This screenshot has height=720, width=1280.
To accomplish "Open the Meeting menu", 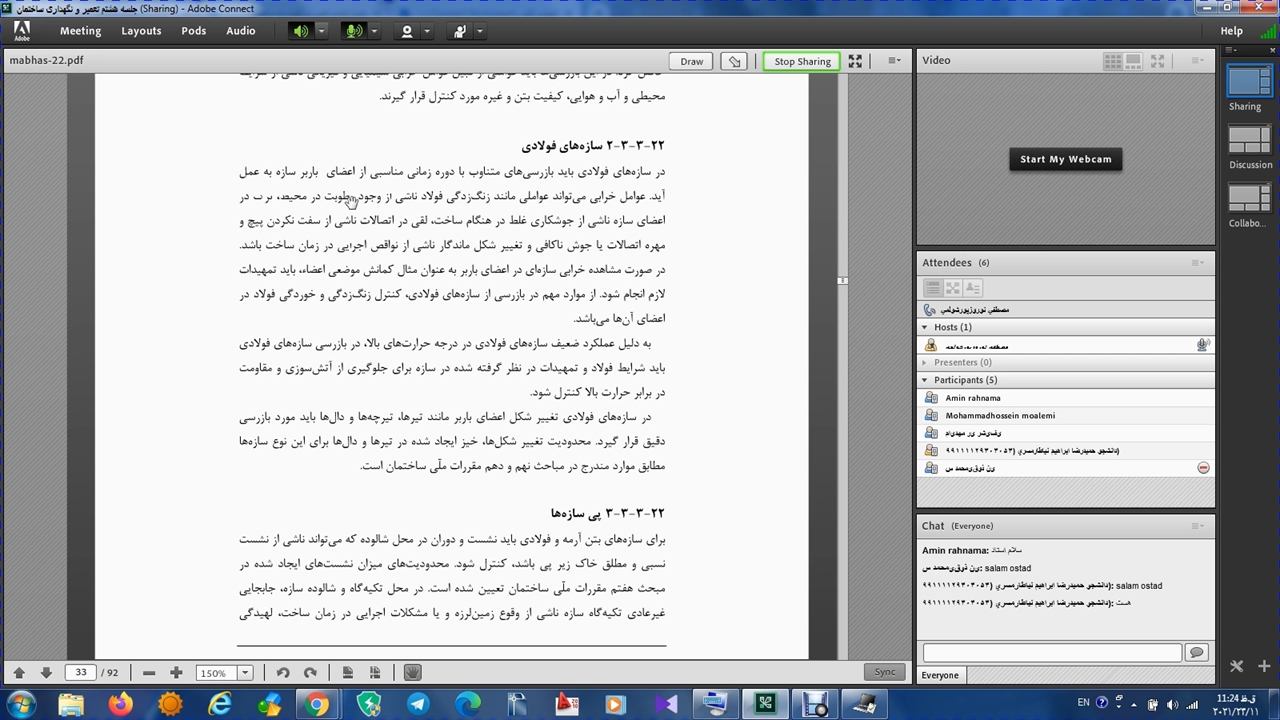I will pyautogui.click(x=80, y=31).
